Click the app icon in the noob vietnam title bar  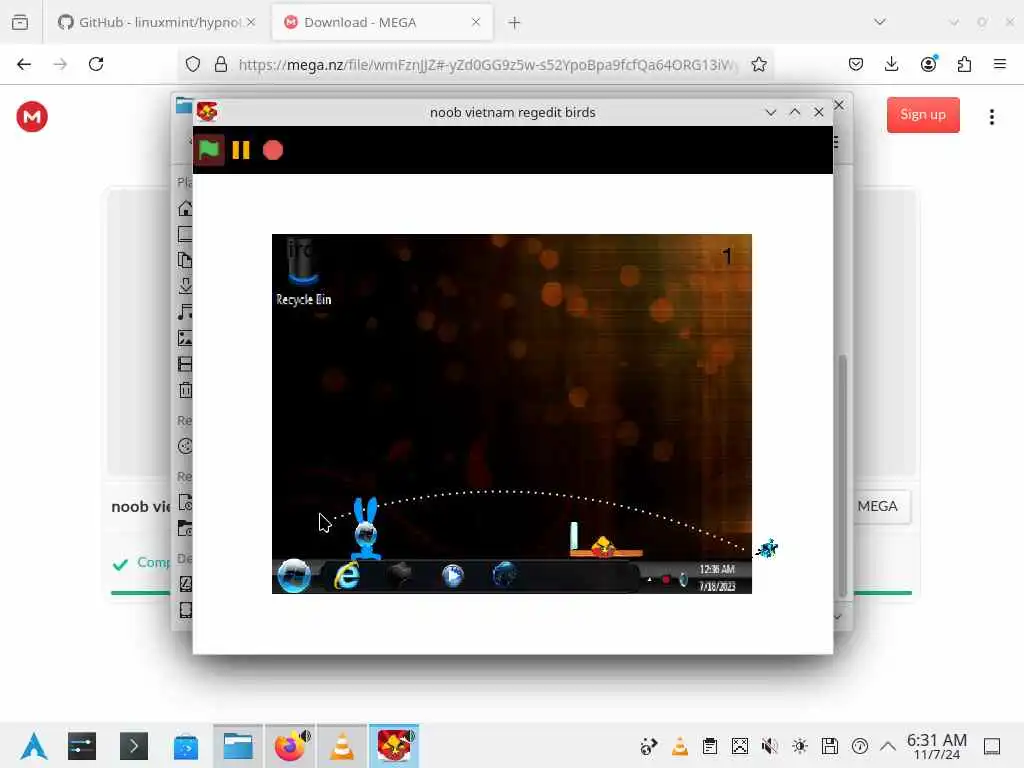click(x=207, y=112)
